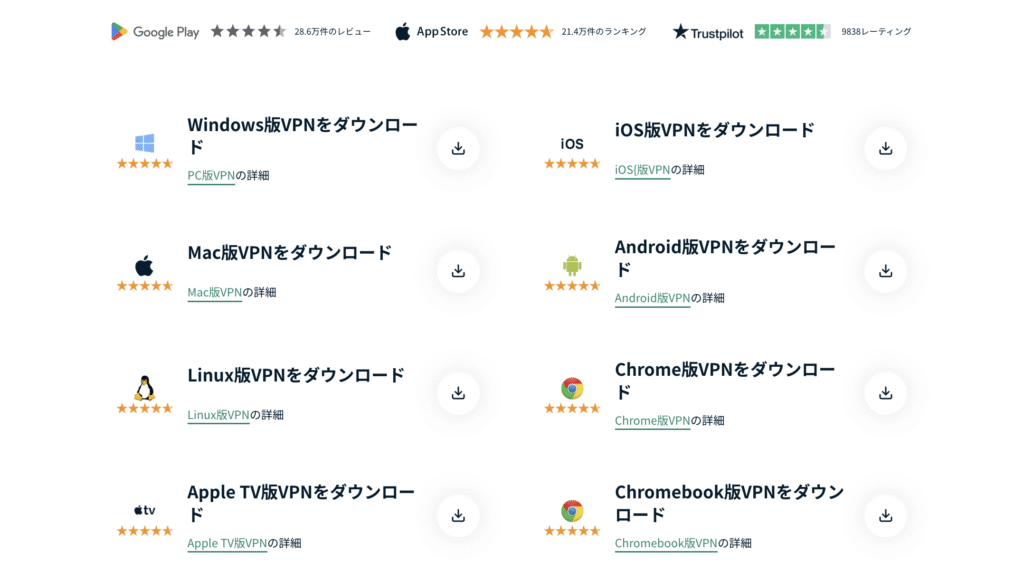Open the PC版VPN details link

211,176
